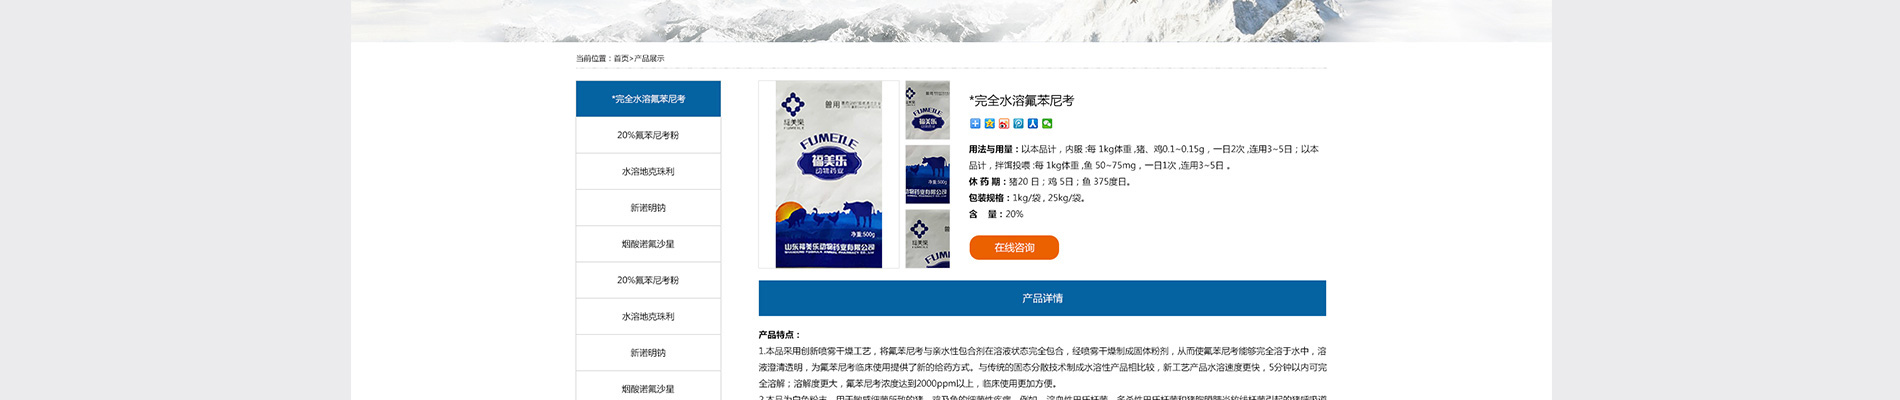
Task: Click the 产品展示 breadcrumb link
Action: (x=649, y=59)
